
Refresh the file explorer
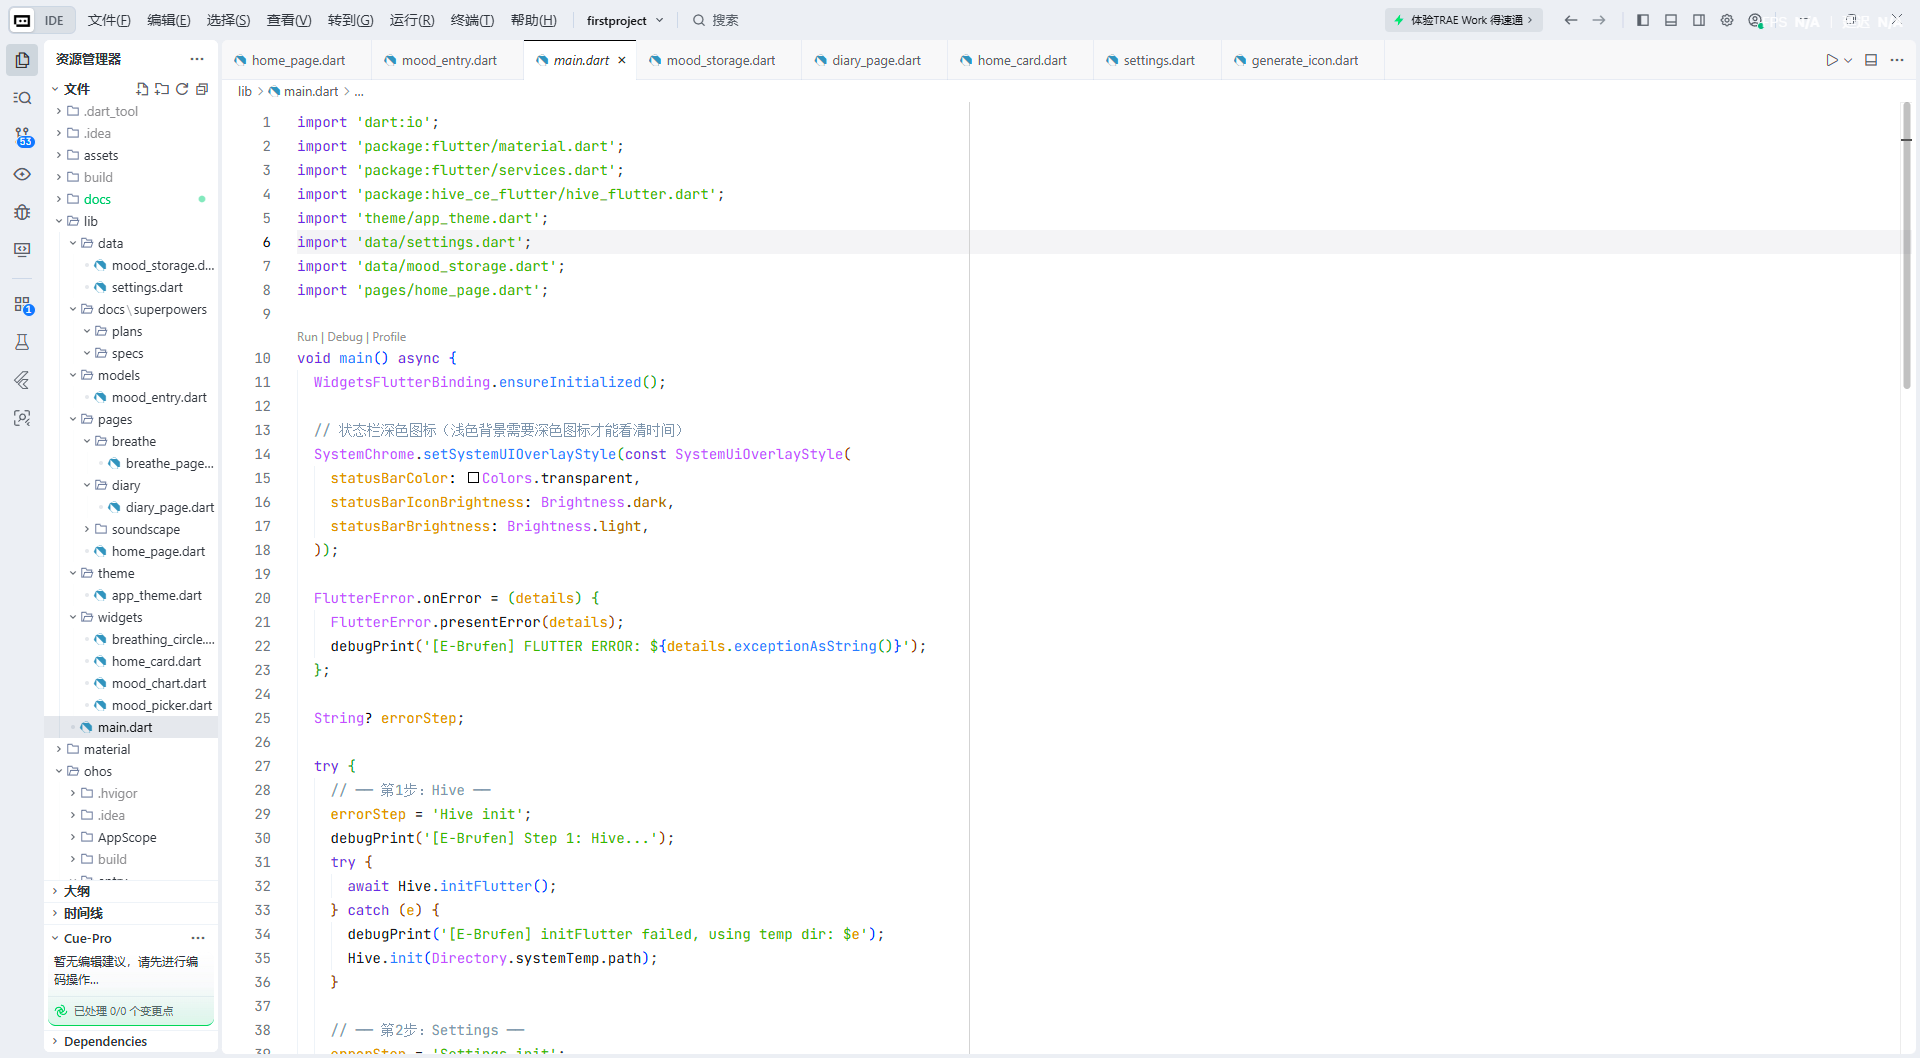tap(182, 89)
